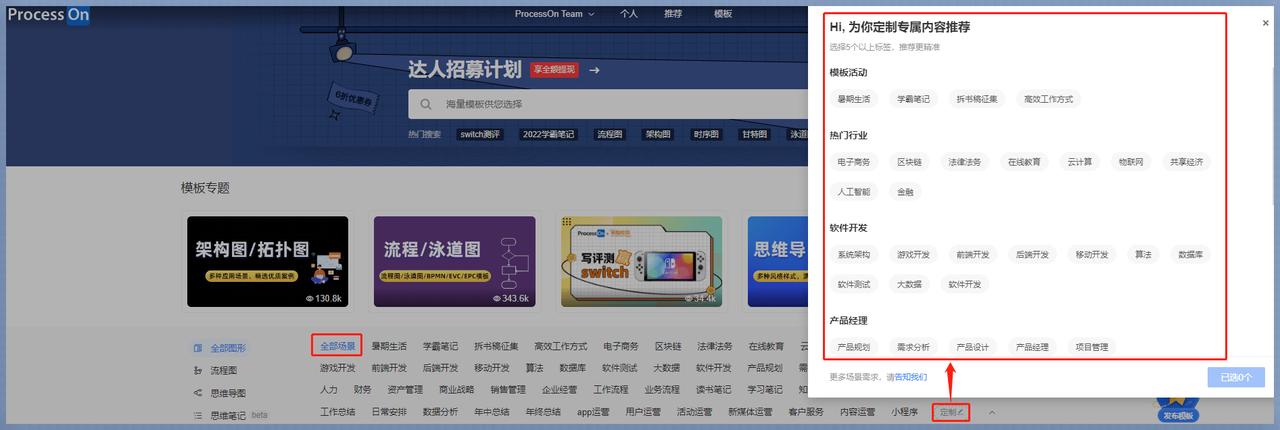Click the 告知我们 link

[x=911, y=377]
